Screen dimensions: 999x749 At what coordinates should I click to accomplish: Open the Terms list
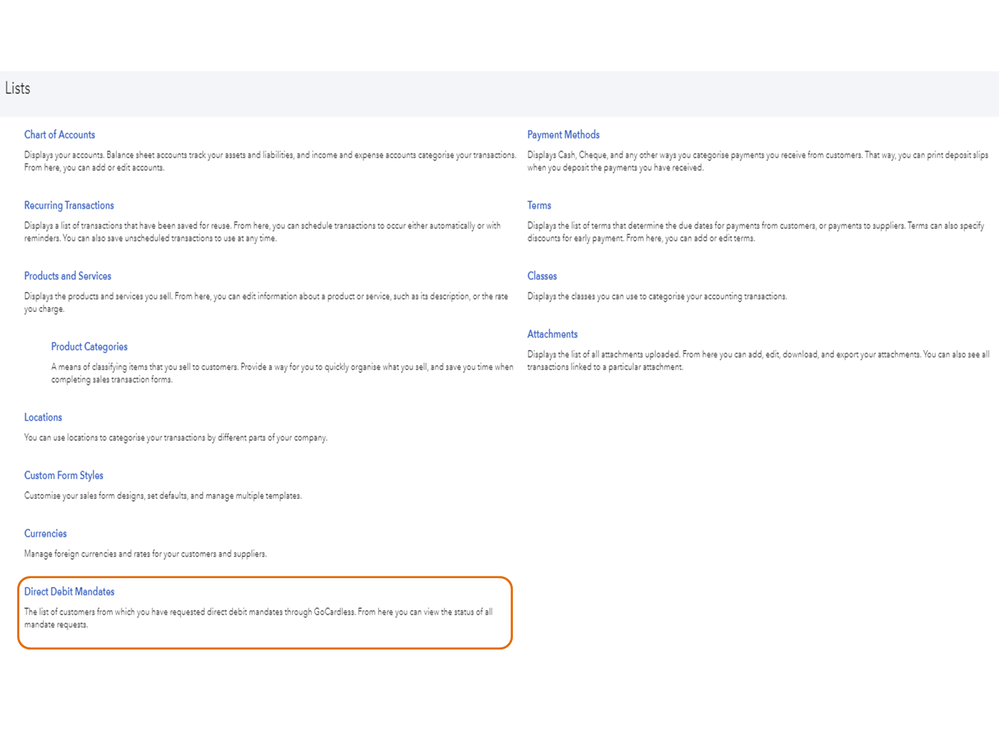tap(539, 205)
